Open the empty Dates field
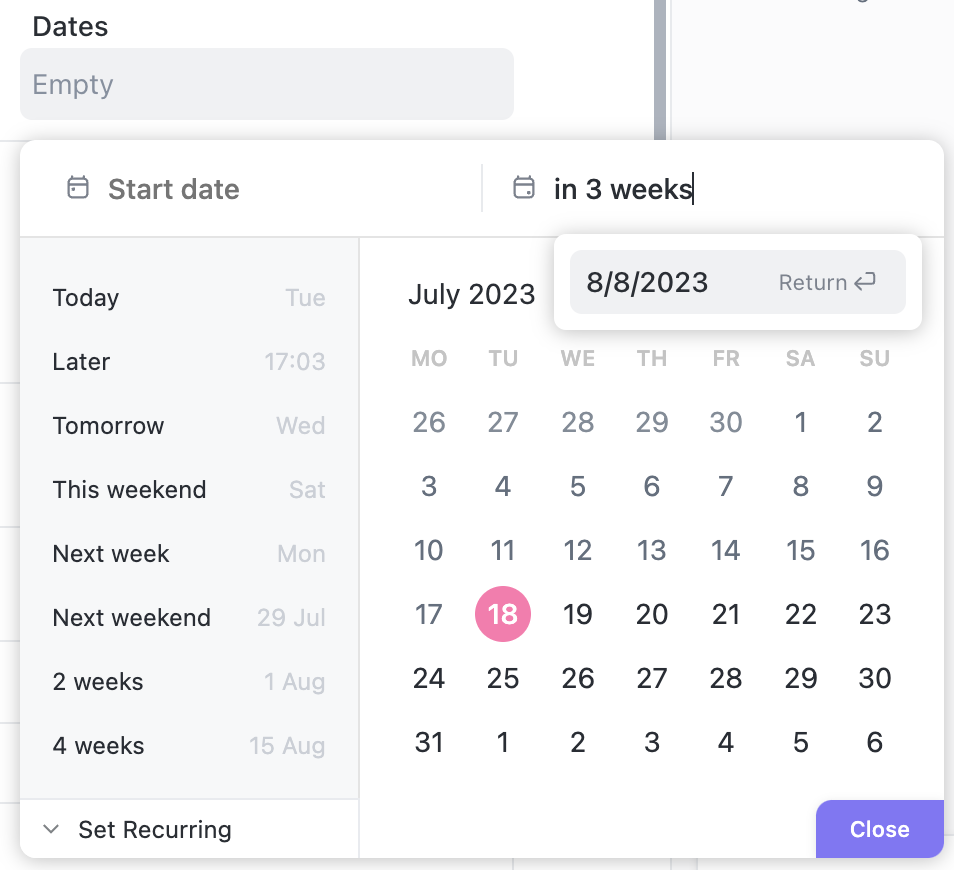Screen dimensions: 954x870 [x=266, y=84]
